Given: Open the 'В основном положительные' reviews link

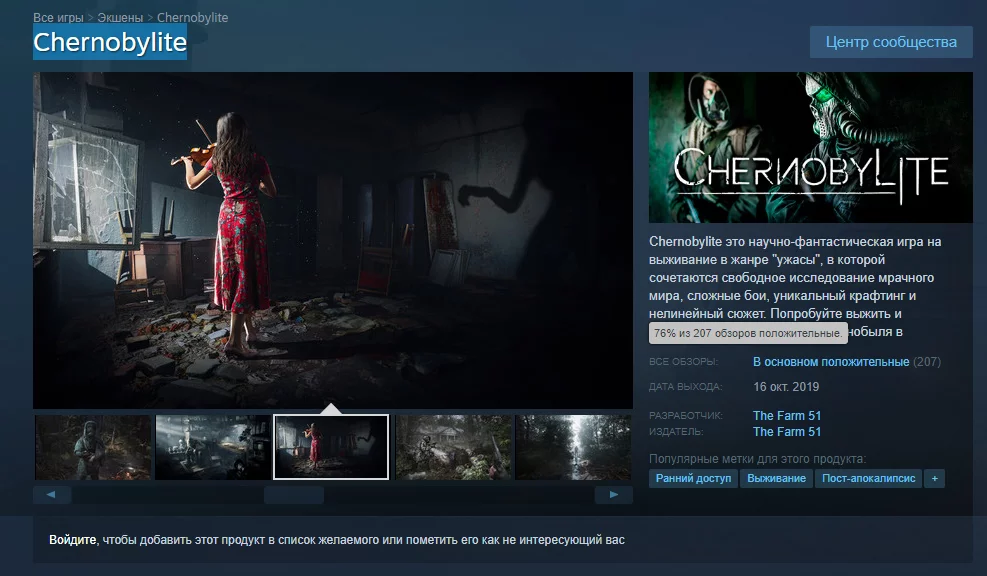Looking at the screenshot, I should pos(831,362).
